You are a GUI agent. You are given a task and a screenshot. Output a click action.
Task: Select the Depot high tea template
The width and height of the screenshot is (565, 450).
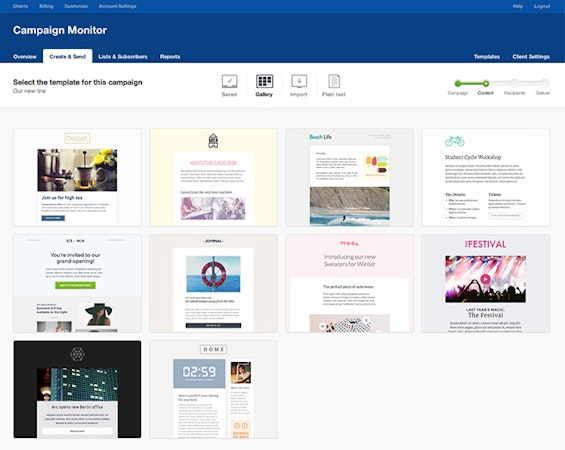(77, 177)
